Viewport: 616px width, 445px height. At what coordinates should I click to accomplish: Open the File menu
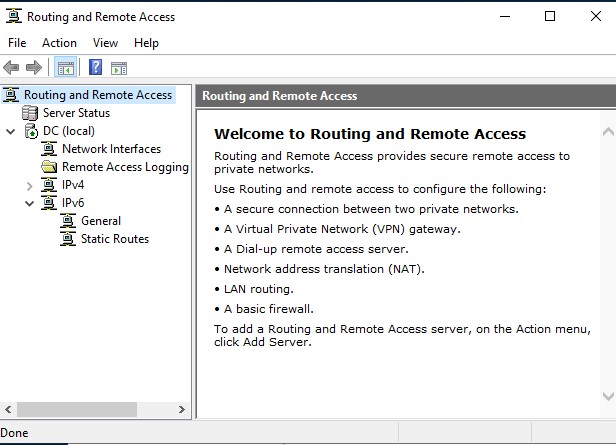(17, 43)
